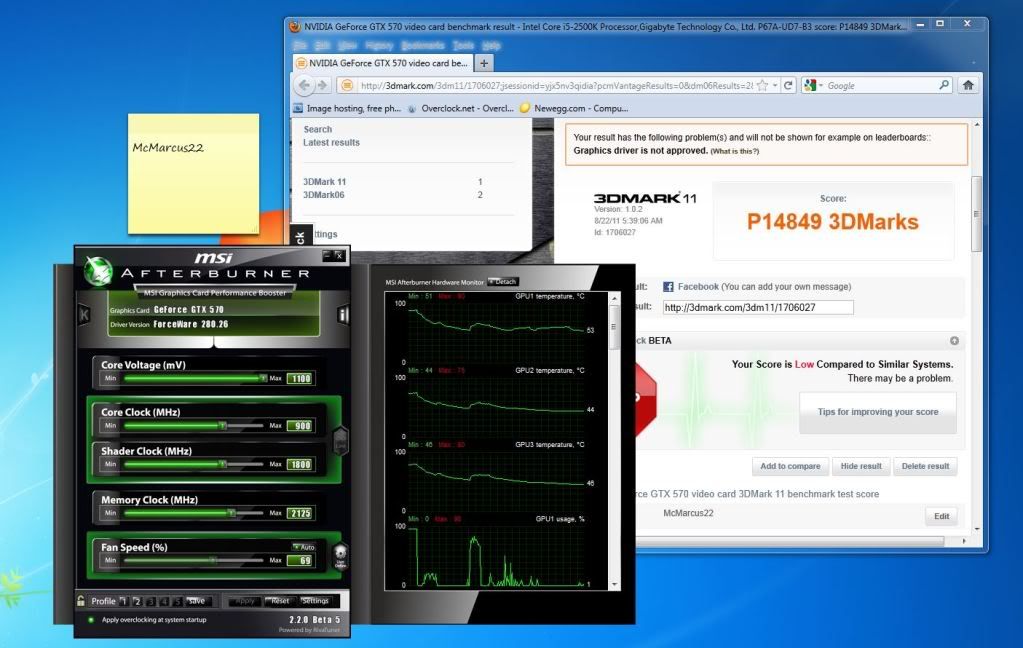Click the McMarcus22 sticky note
The width and height of the screenshot is (1023, 648).
pyautogui.click(x=193, y=174)
